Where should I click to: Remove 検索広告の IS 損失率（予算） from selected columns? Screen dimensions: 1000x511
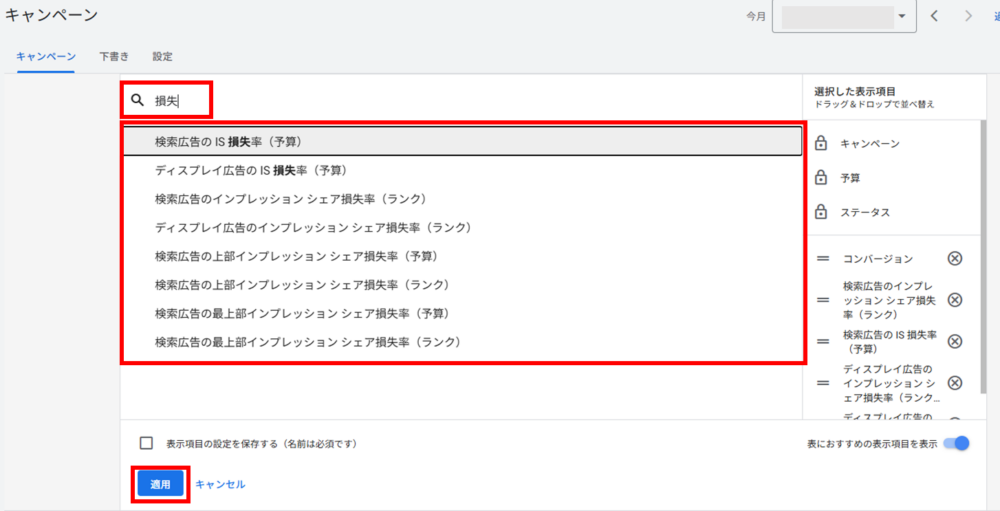pyautogui.click(x=954, y=341)
